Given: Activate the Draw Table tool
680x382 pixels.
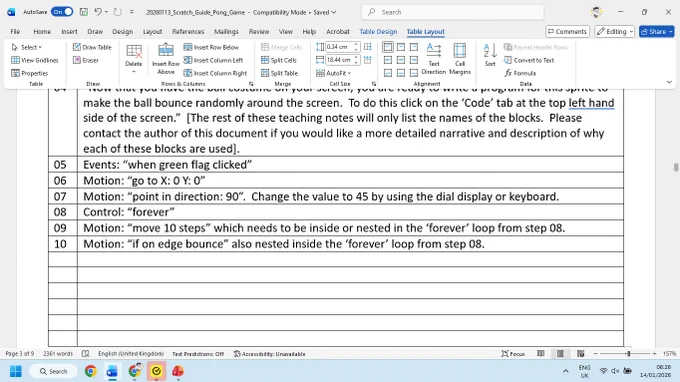Looking at the screenshot, I should point(92,47).
